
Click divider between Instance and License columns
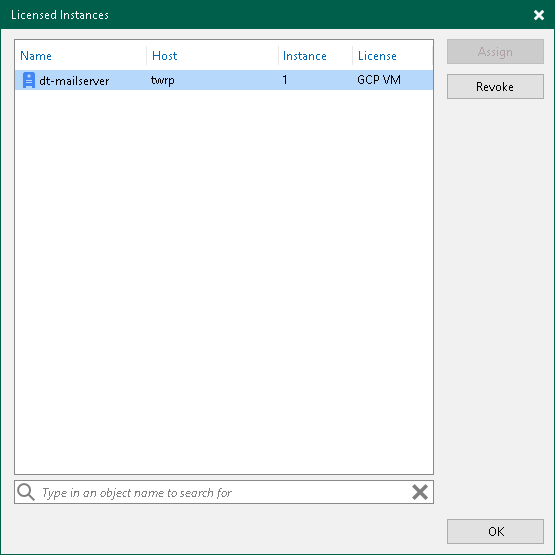353,55
